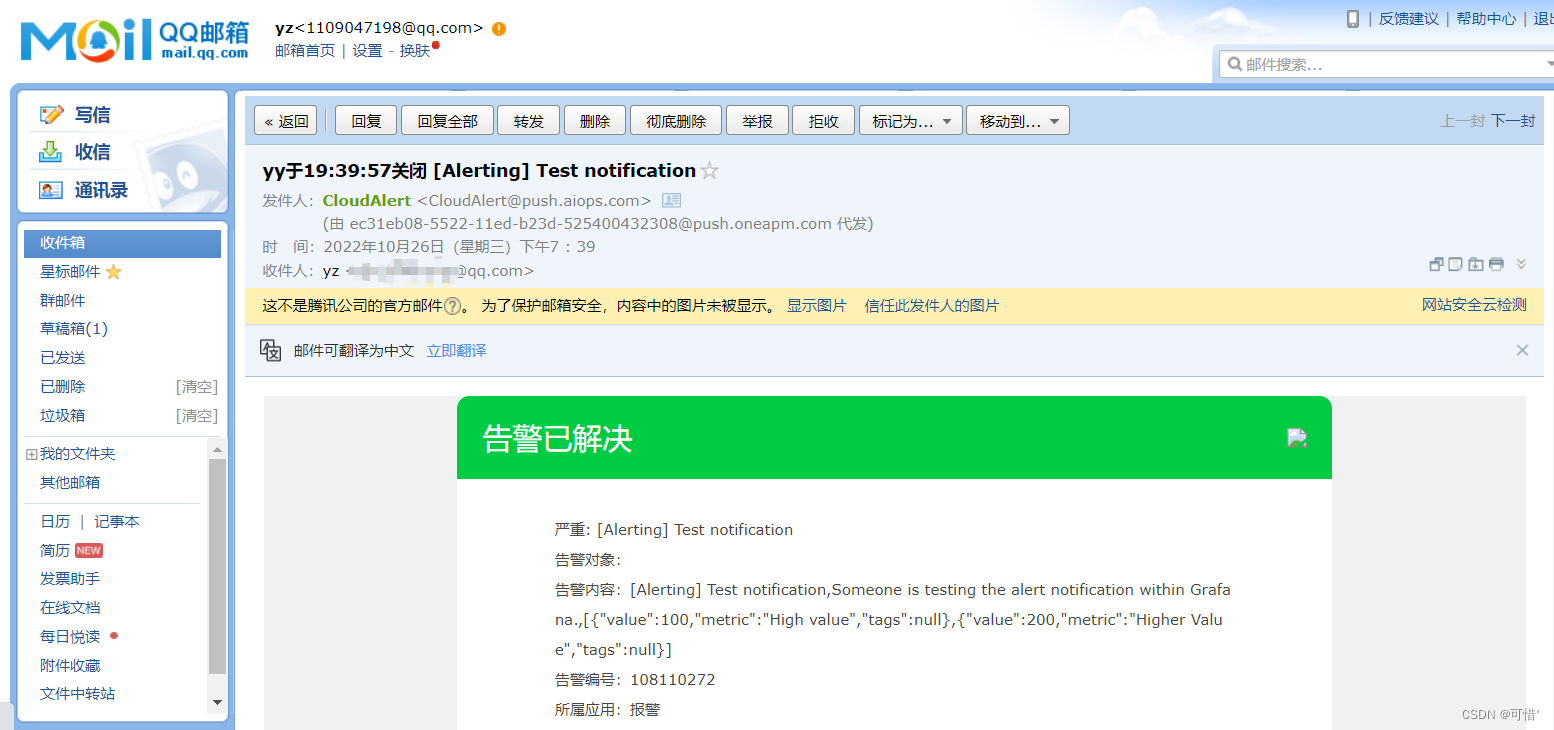Screen dimensions: 1554x730
Task: Click 网站安全云检测 link
Action: 1474,305
